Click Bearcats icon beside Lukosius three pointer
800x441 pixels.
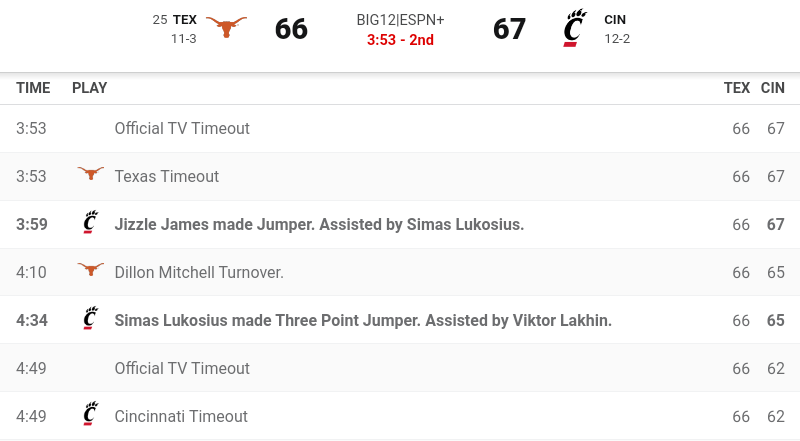tap(90, 320)
